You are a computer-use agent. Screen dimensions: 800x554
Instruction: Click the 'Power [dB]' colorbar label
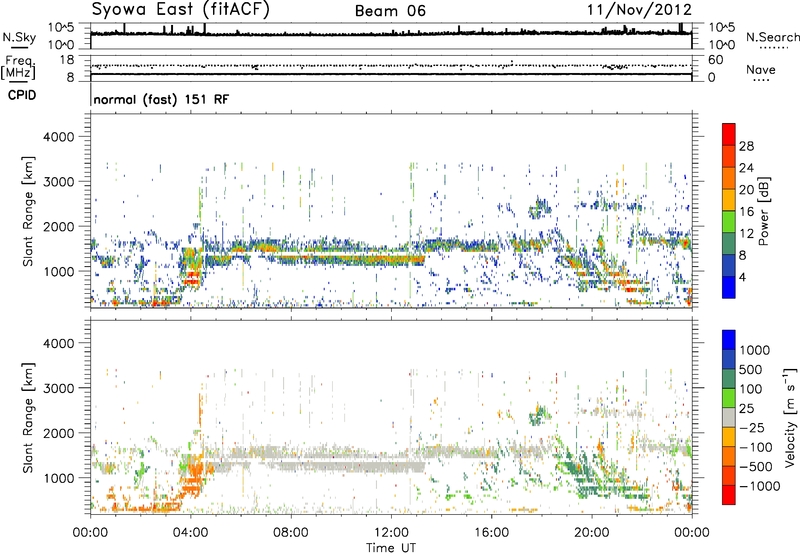click(763, 211)
